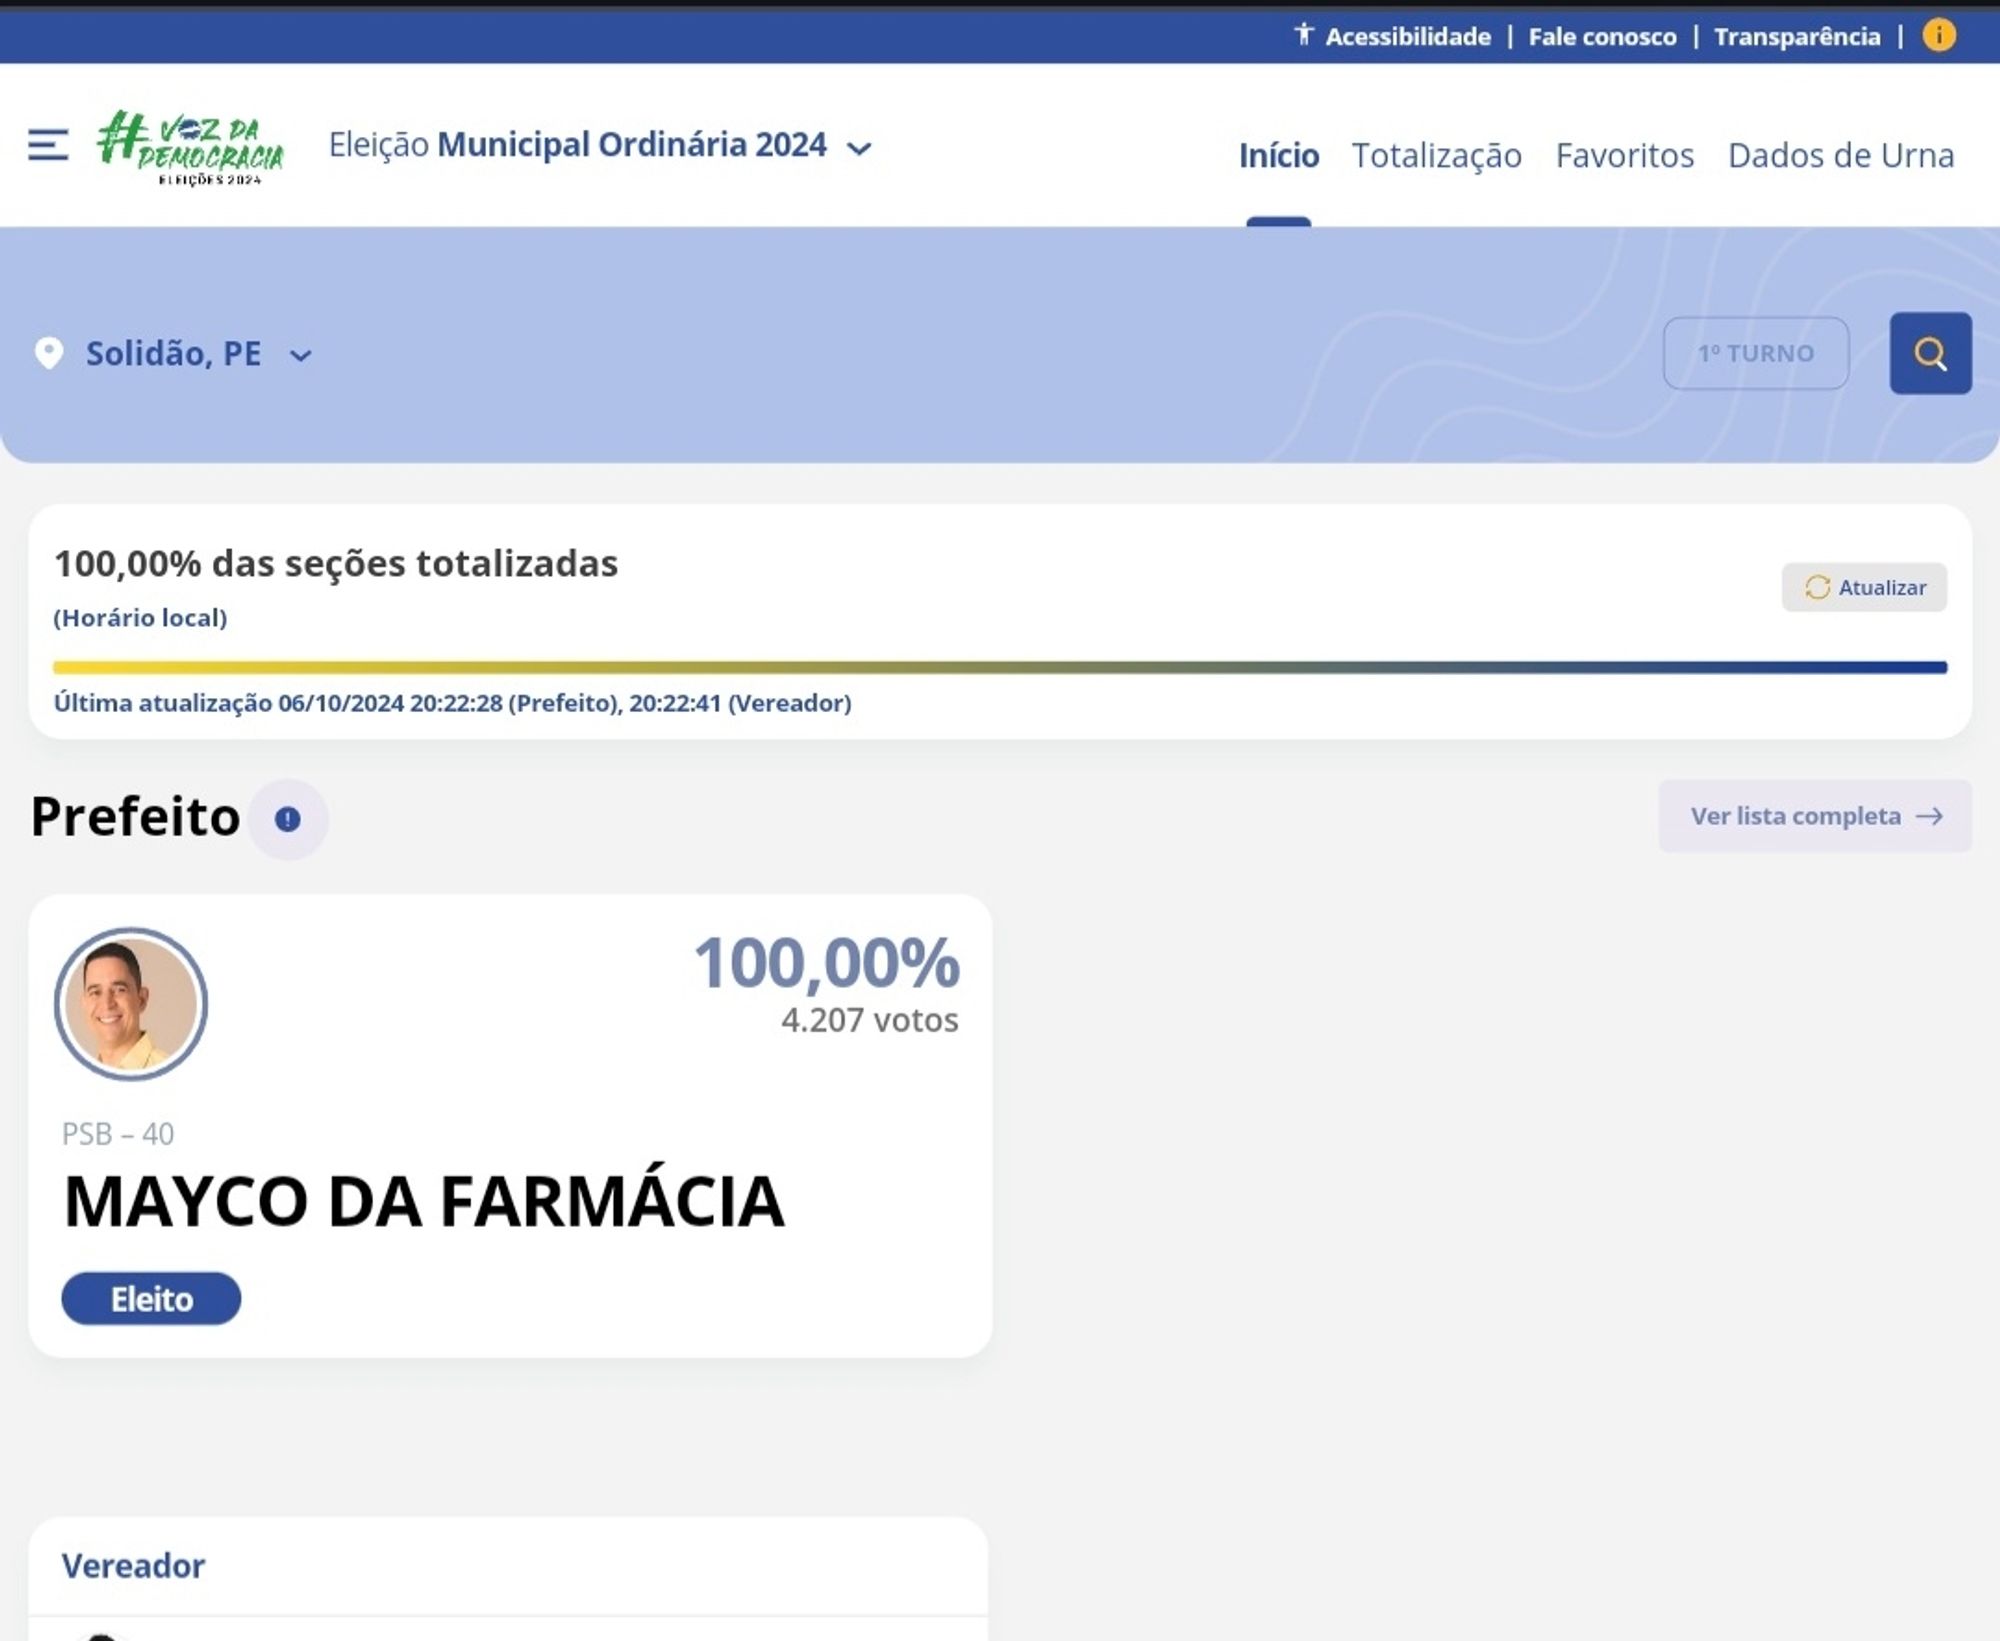The width and height of the screenshot is (2000, 1641).
Task: Click the magnifier search button
Action: pos(1930,353)
